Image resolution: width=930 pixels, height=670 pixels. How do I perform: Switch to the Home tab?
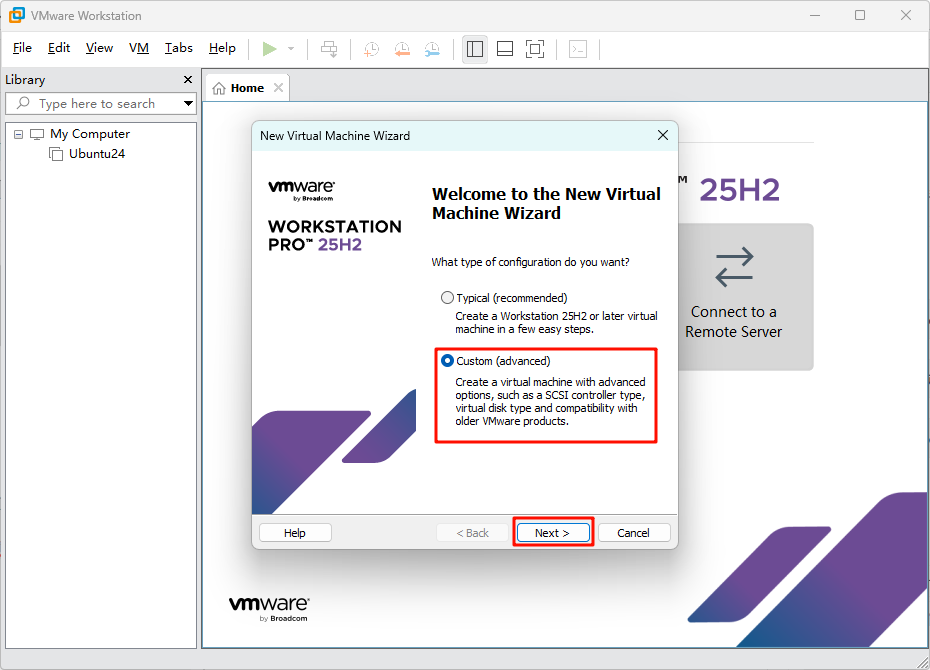247,88
